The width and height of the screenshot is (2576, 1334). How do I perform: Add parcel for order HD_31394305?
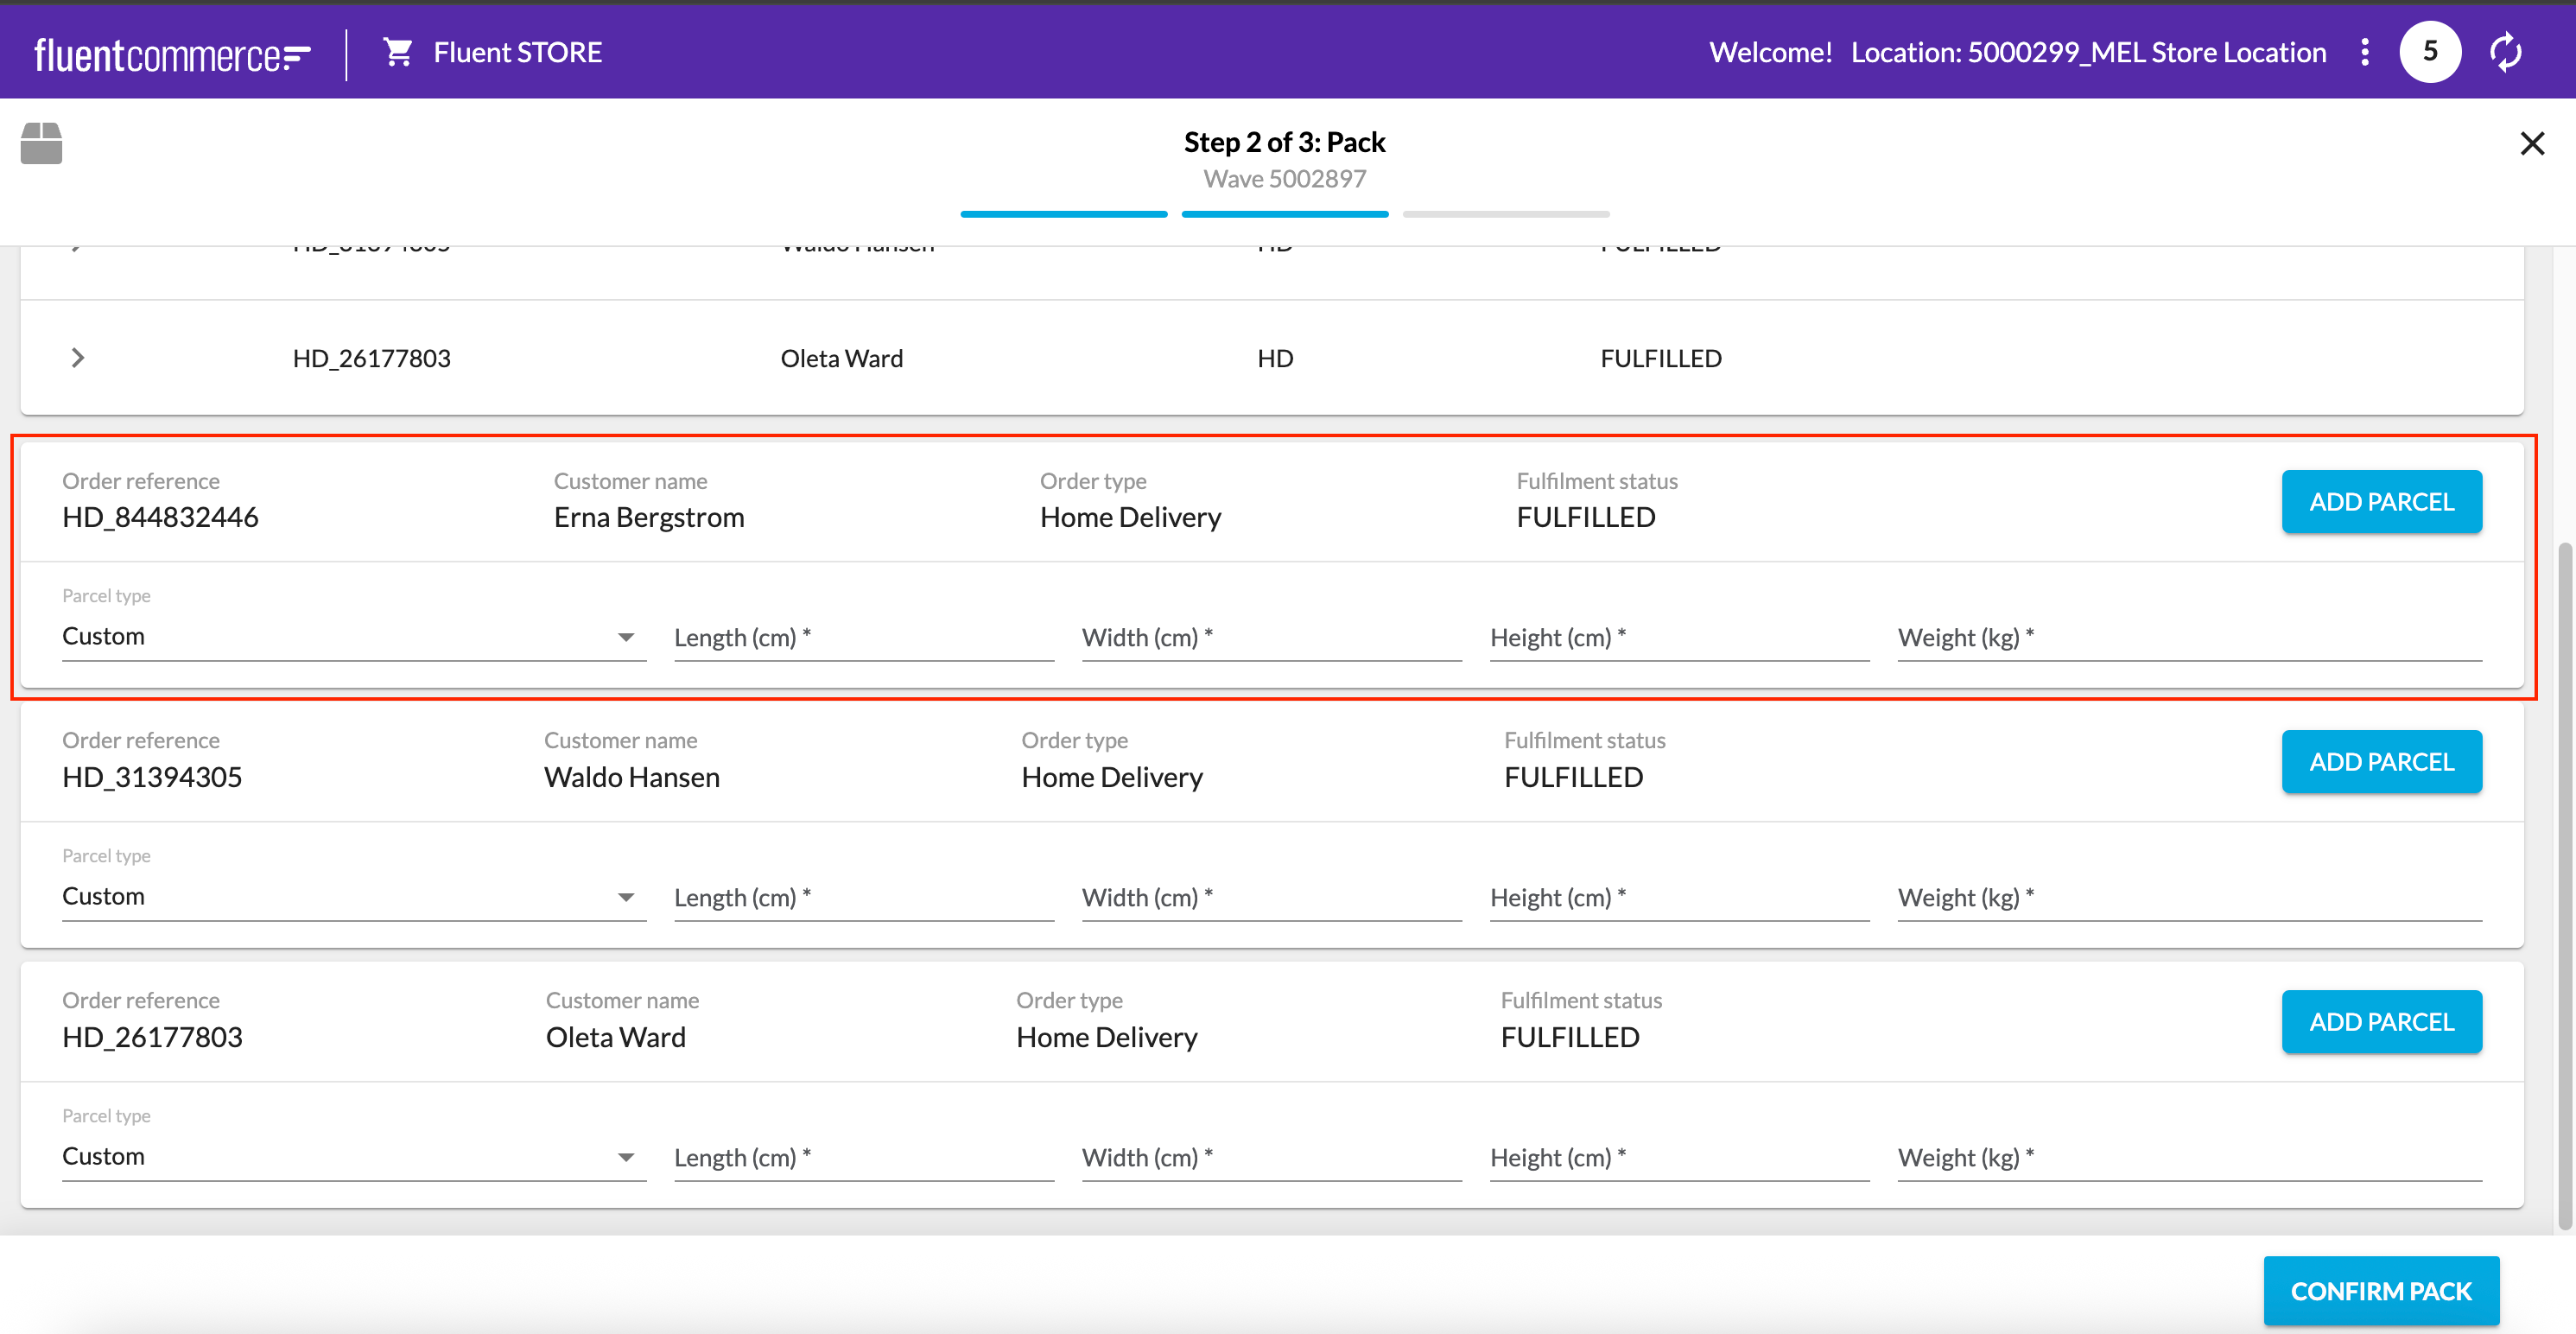pyautogui.click(x=2380, y=762)
